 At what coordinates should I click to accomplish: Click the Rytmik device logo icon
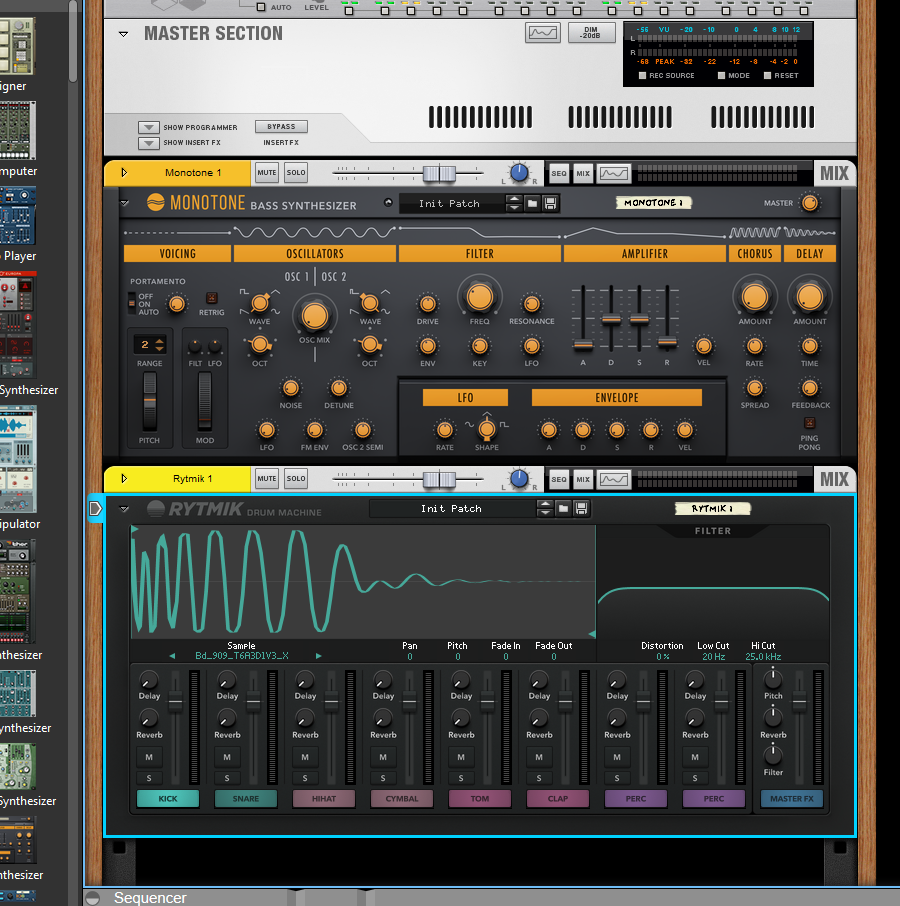tap(155, 508)
